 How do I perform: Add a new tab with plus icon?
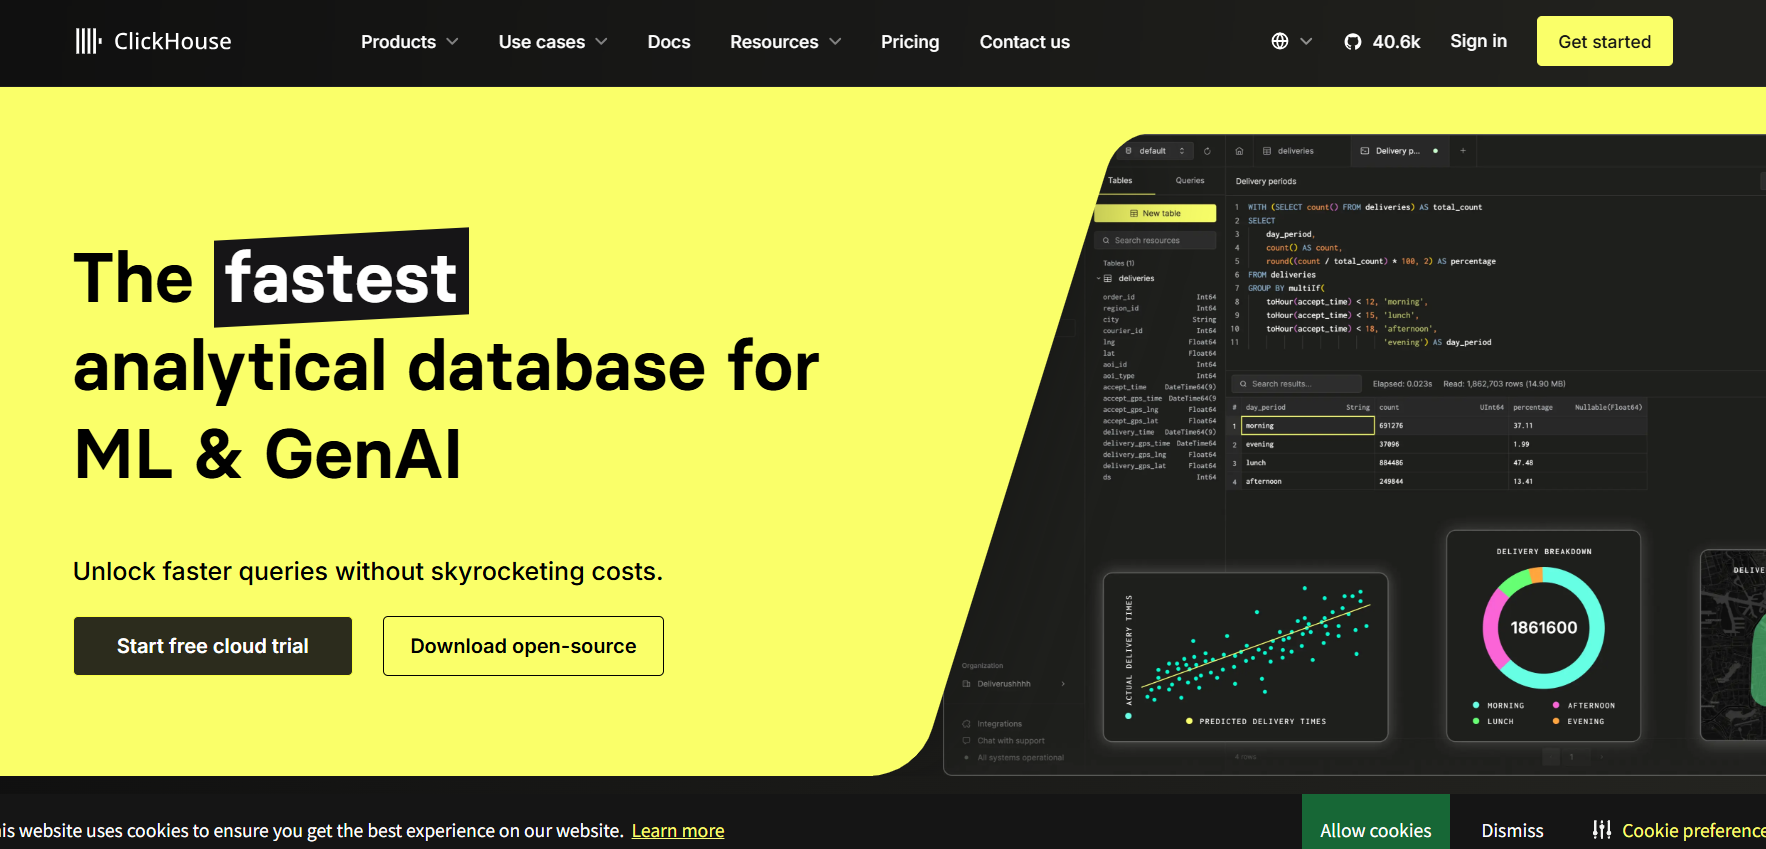click(1463, 151)
